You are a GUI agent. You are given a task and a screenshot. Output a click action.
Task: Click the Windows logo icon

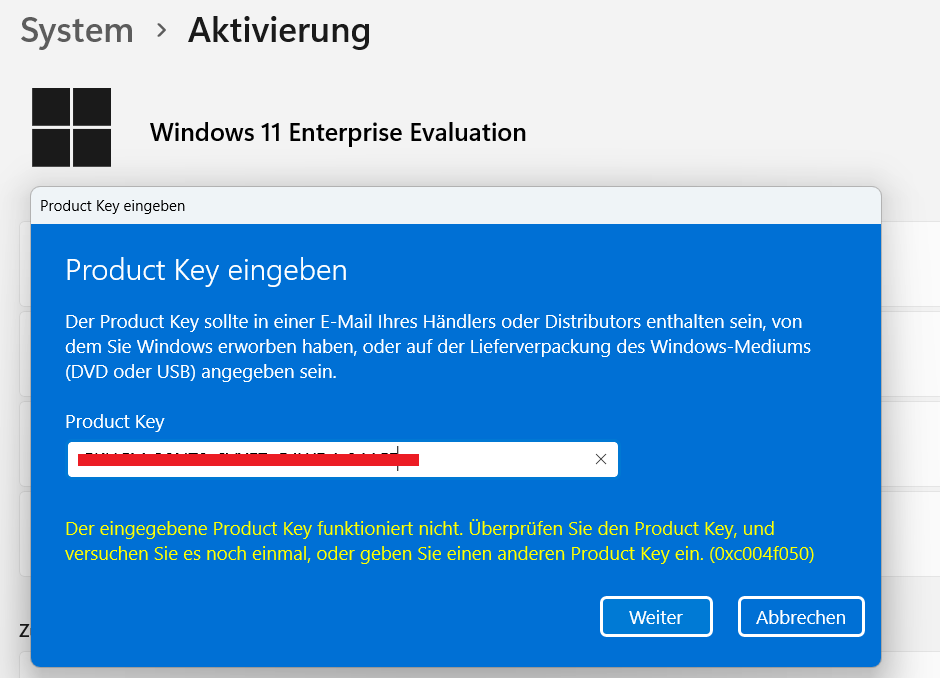click(71, 127)
